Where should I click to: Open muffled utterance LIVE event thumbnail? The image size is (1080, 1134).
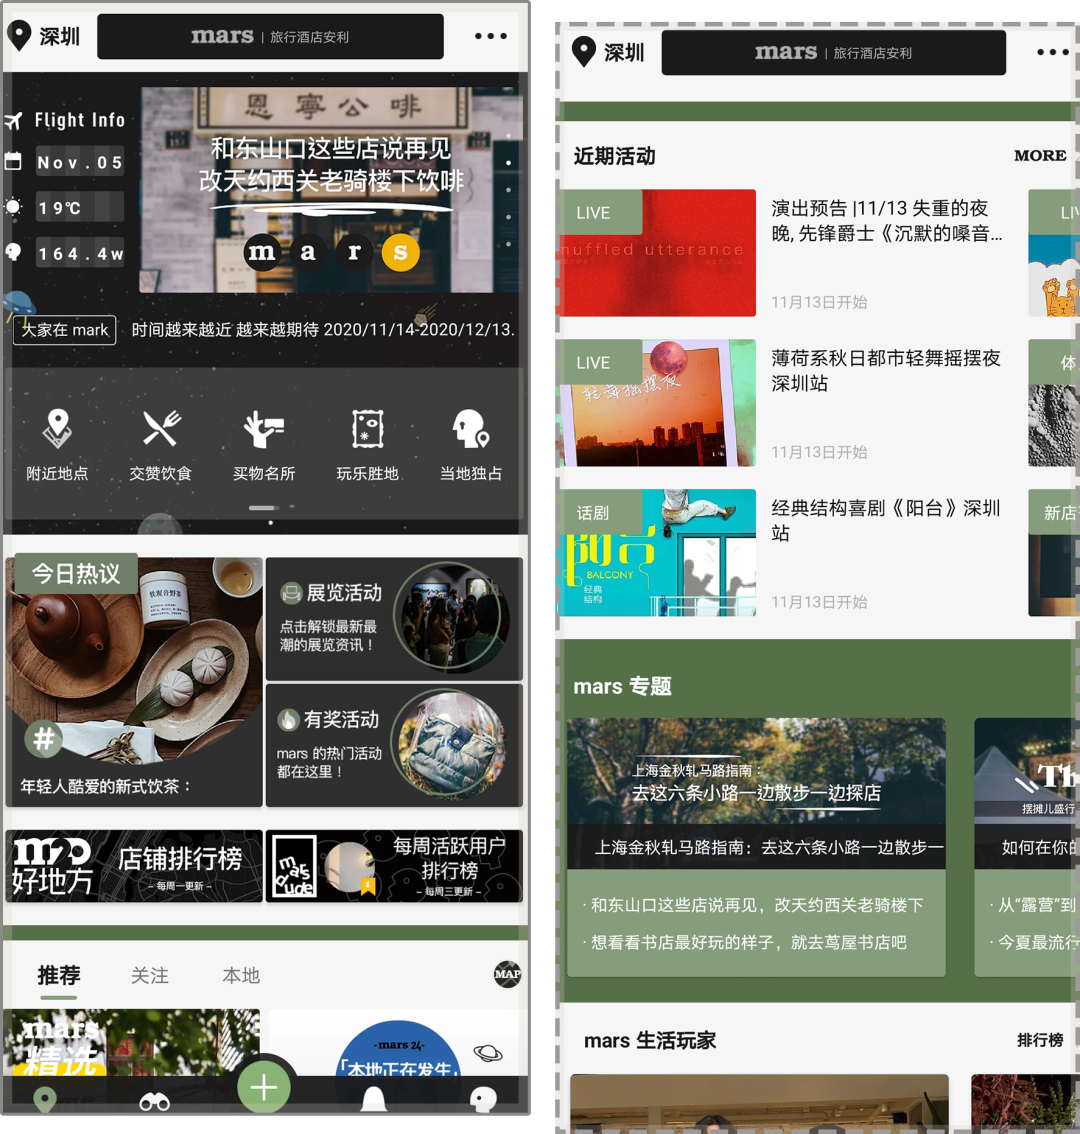[656, 252]
